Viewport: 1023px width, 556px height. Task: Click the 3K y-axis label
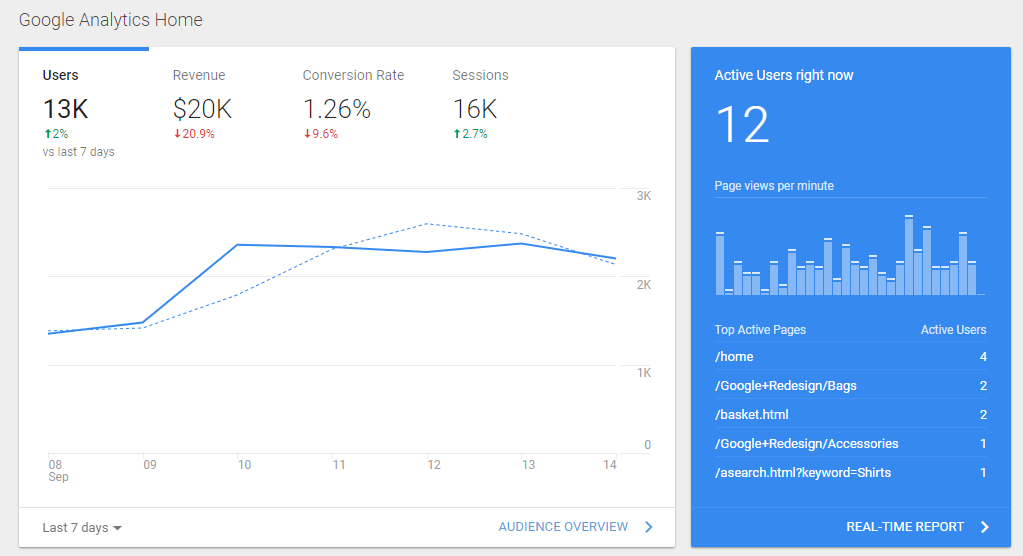tap(644, 196)
